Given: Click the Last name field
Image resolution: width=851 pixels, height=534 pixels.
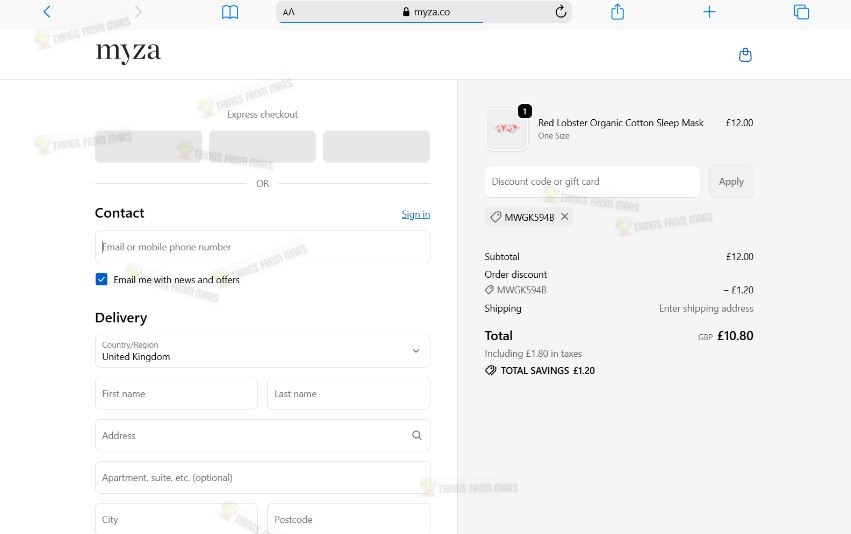Looking at the screenshot, I should (348, 393).
